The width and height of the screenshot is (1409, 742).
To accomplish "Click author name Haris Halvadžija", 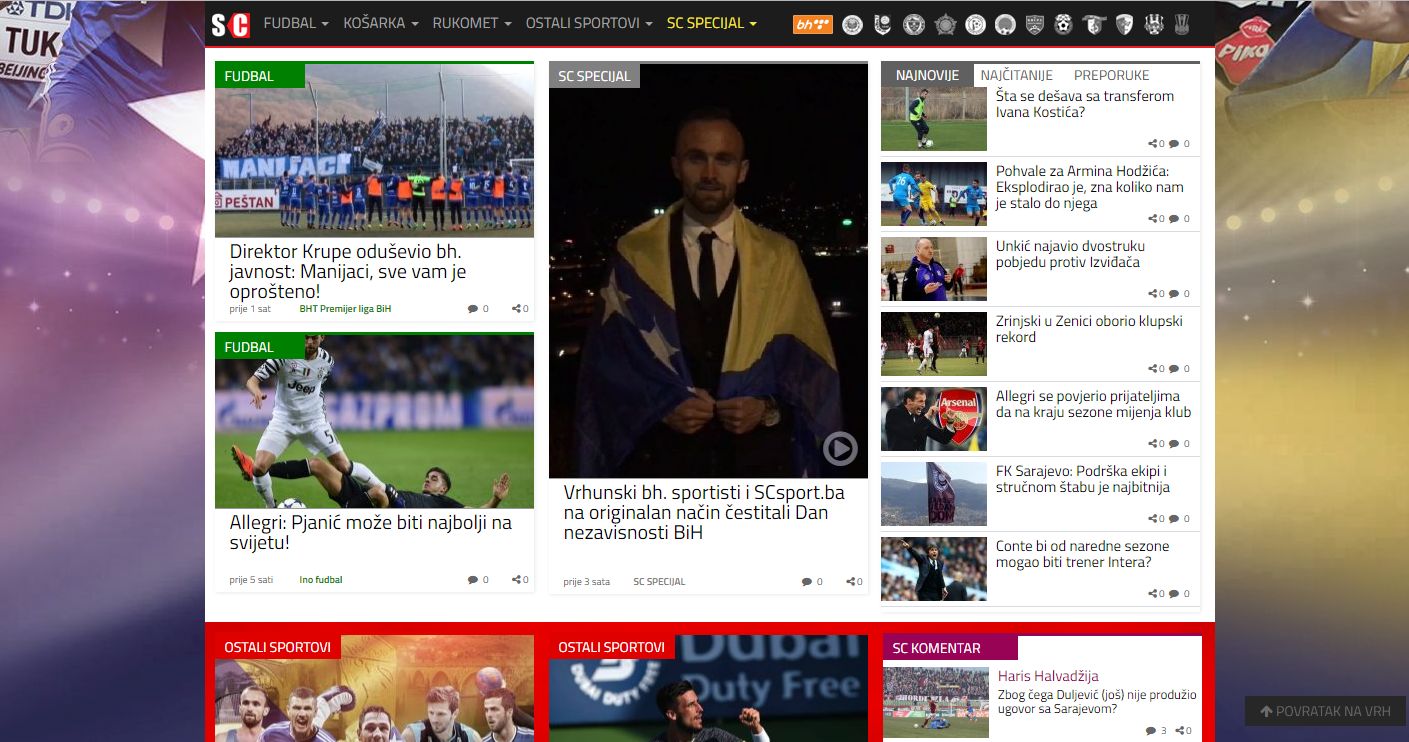I will click(x=1048, y=676).
